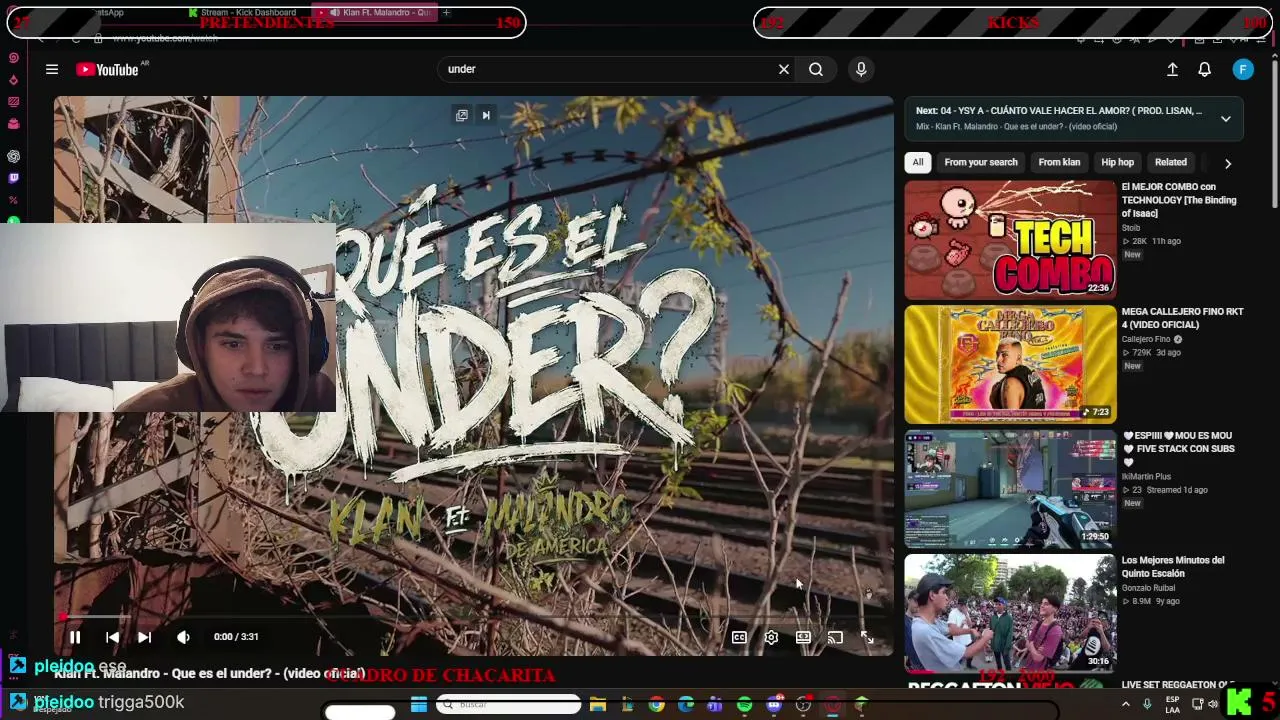The image size is (1280, 720).
Task: Open the YouTube guide hamburger menu
Action: coord(52,69)
